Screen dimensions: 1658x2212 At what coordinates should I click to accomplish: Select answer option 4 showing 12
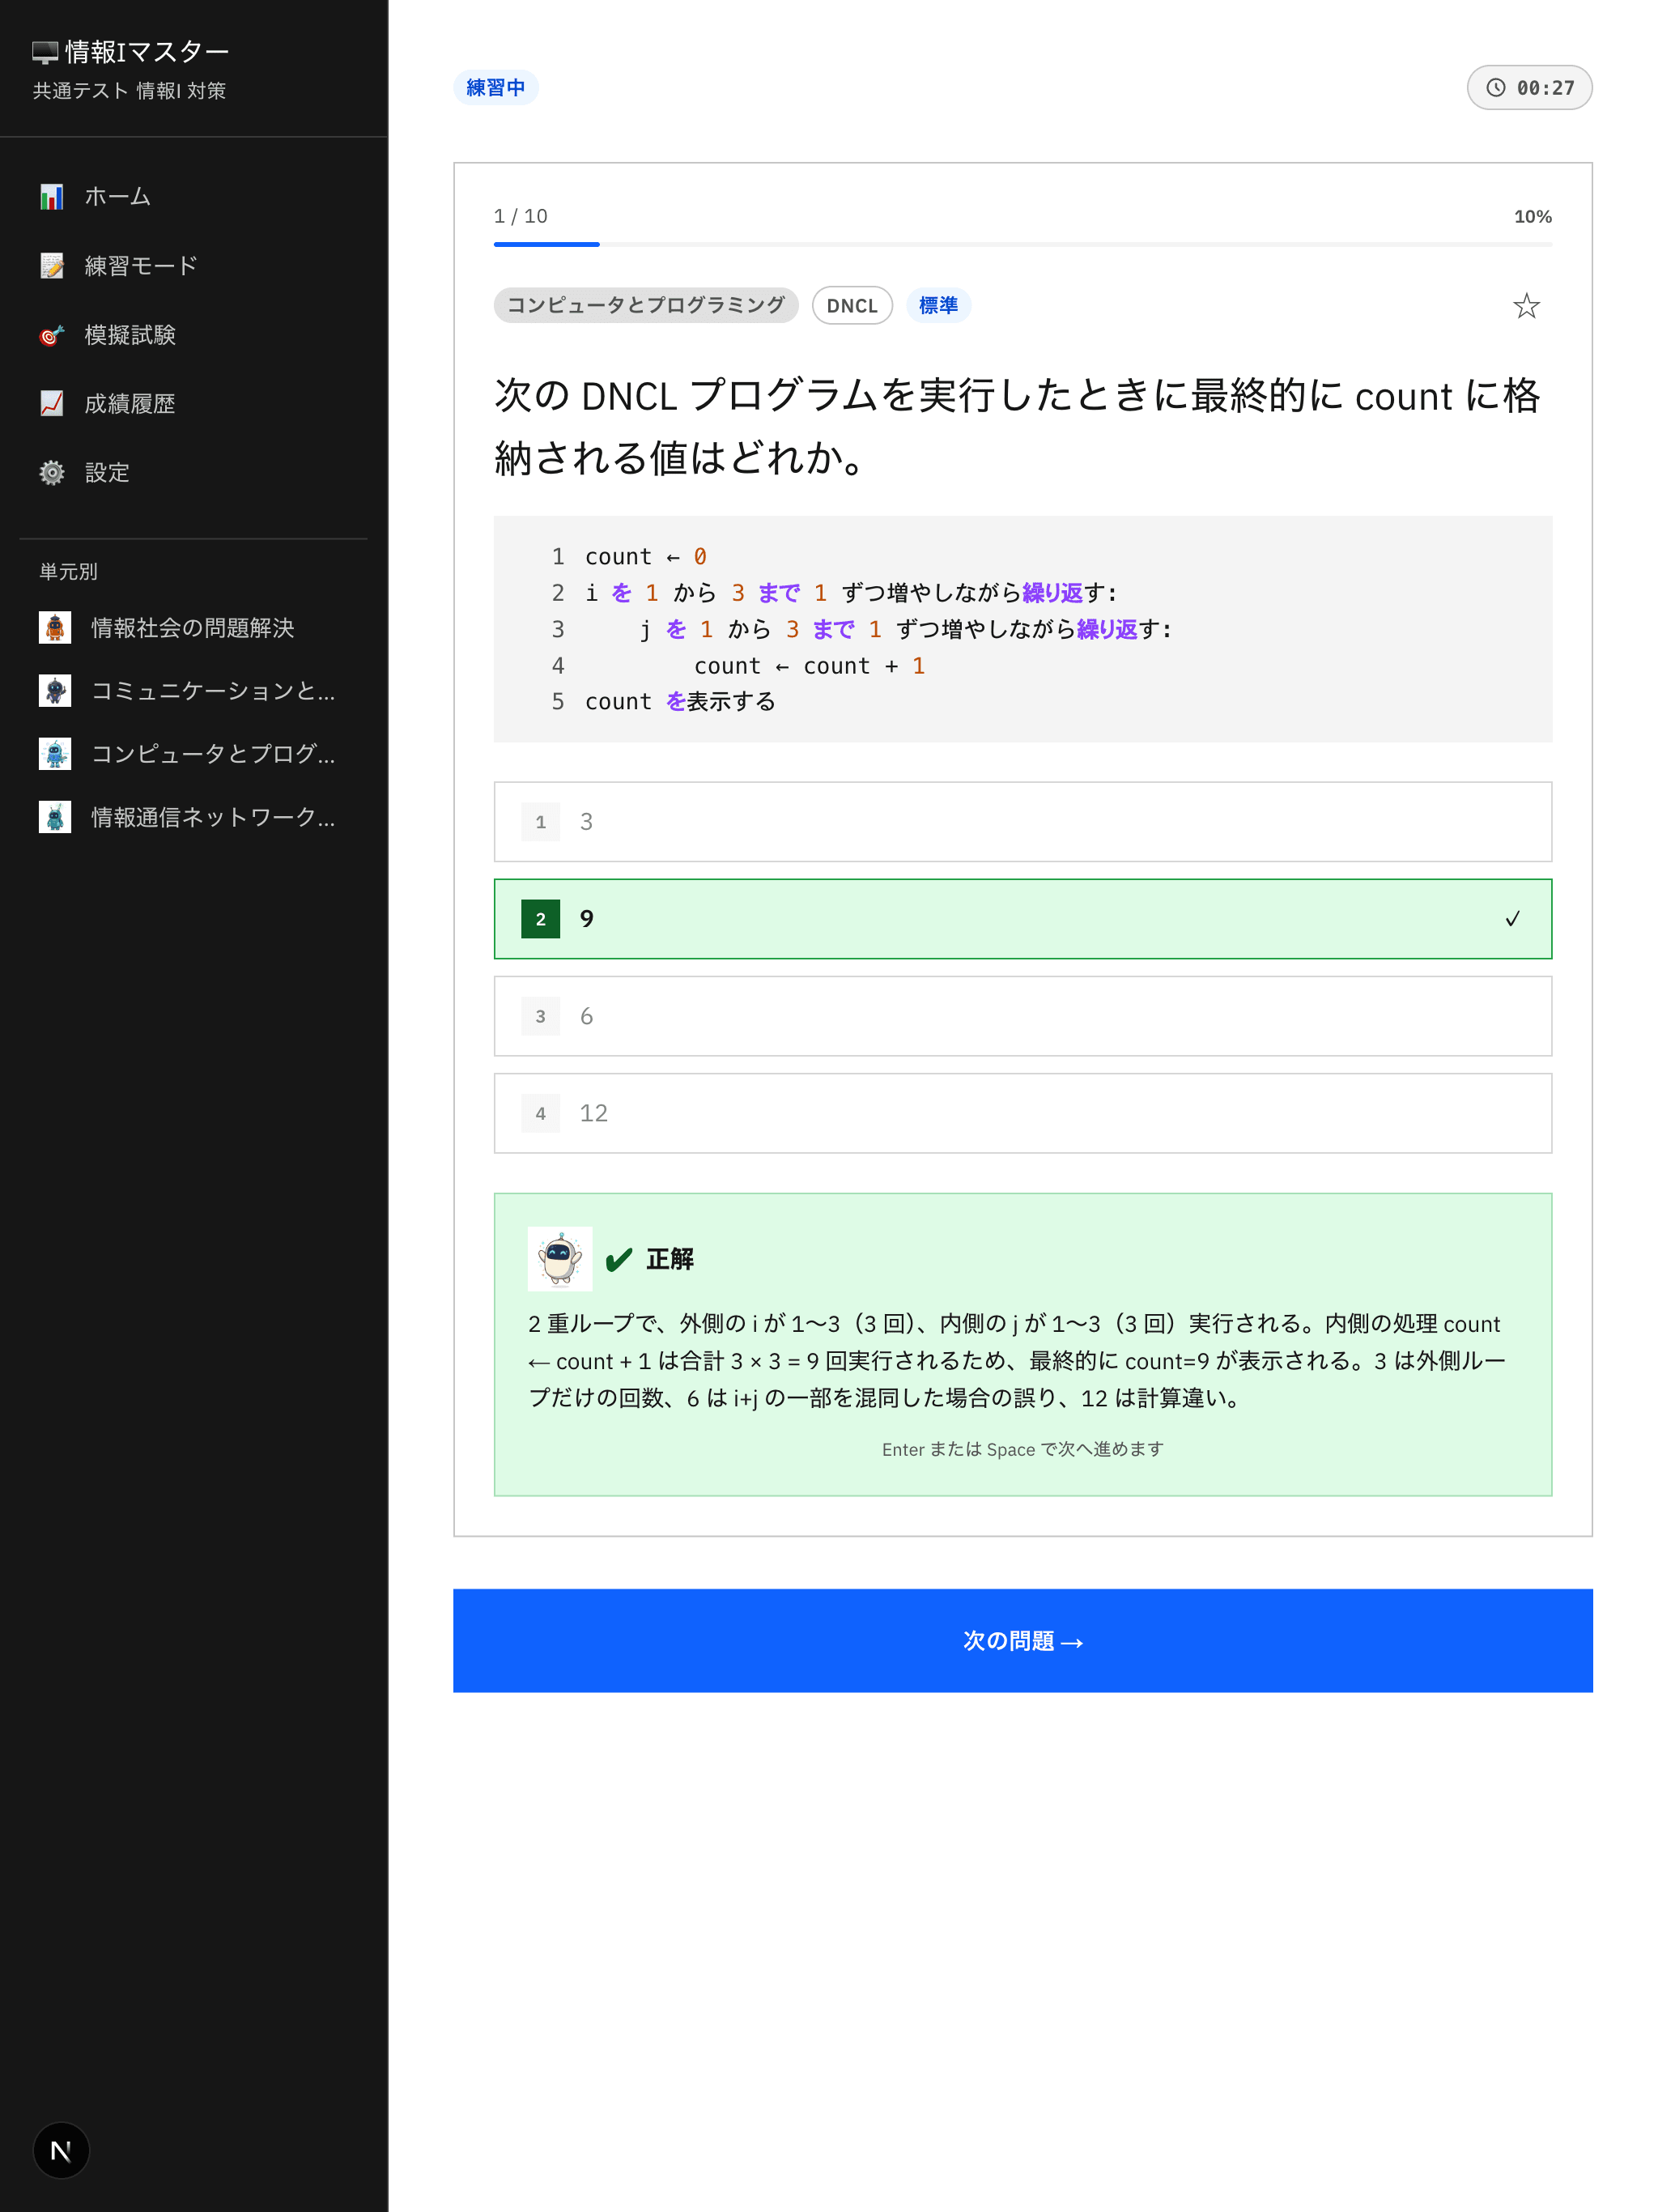[1022, 1113]
